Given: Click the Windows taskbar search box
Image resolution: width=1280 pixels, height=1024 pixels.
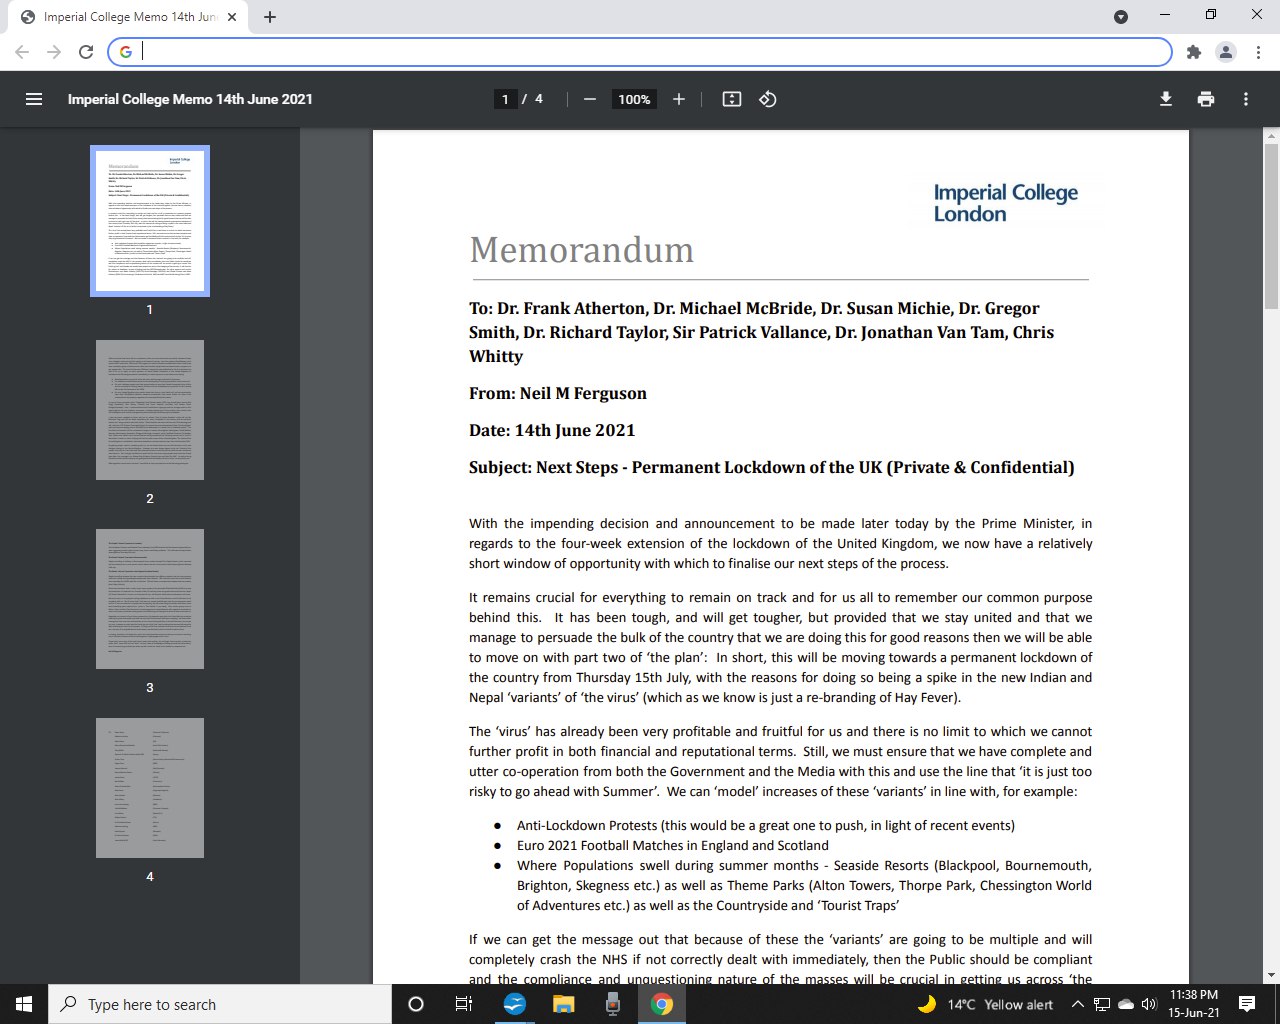Looking at the screenshot, I should click(220, 1004).
